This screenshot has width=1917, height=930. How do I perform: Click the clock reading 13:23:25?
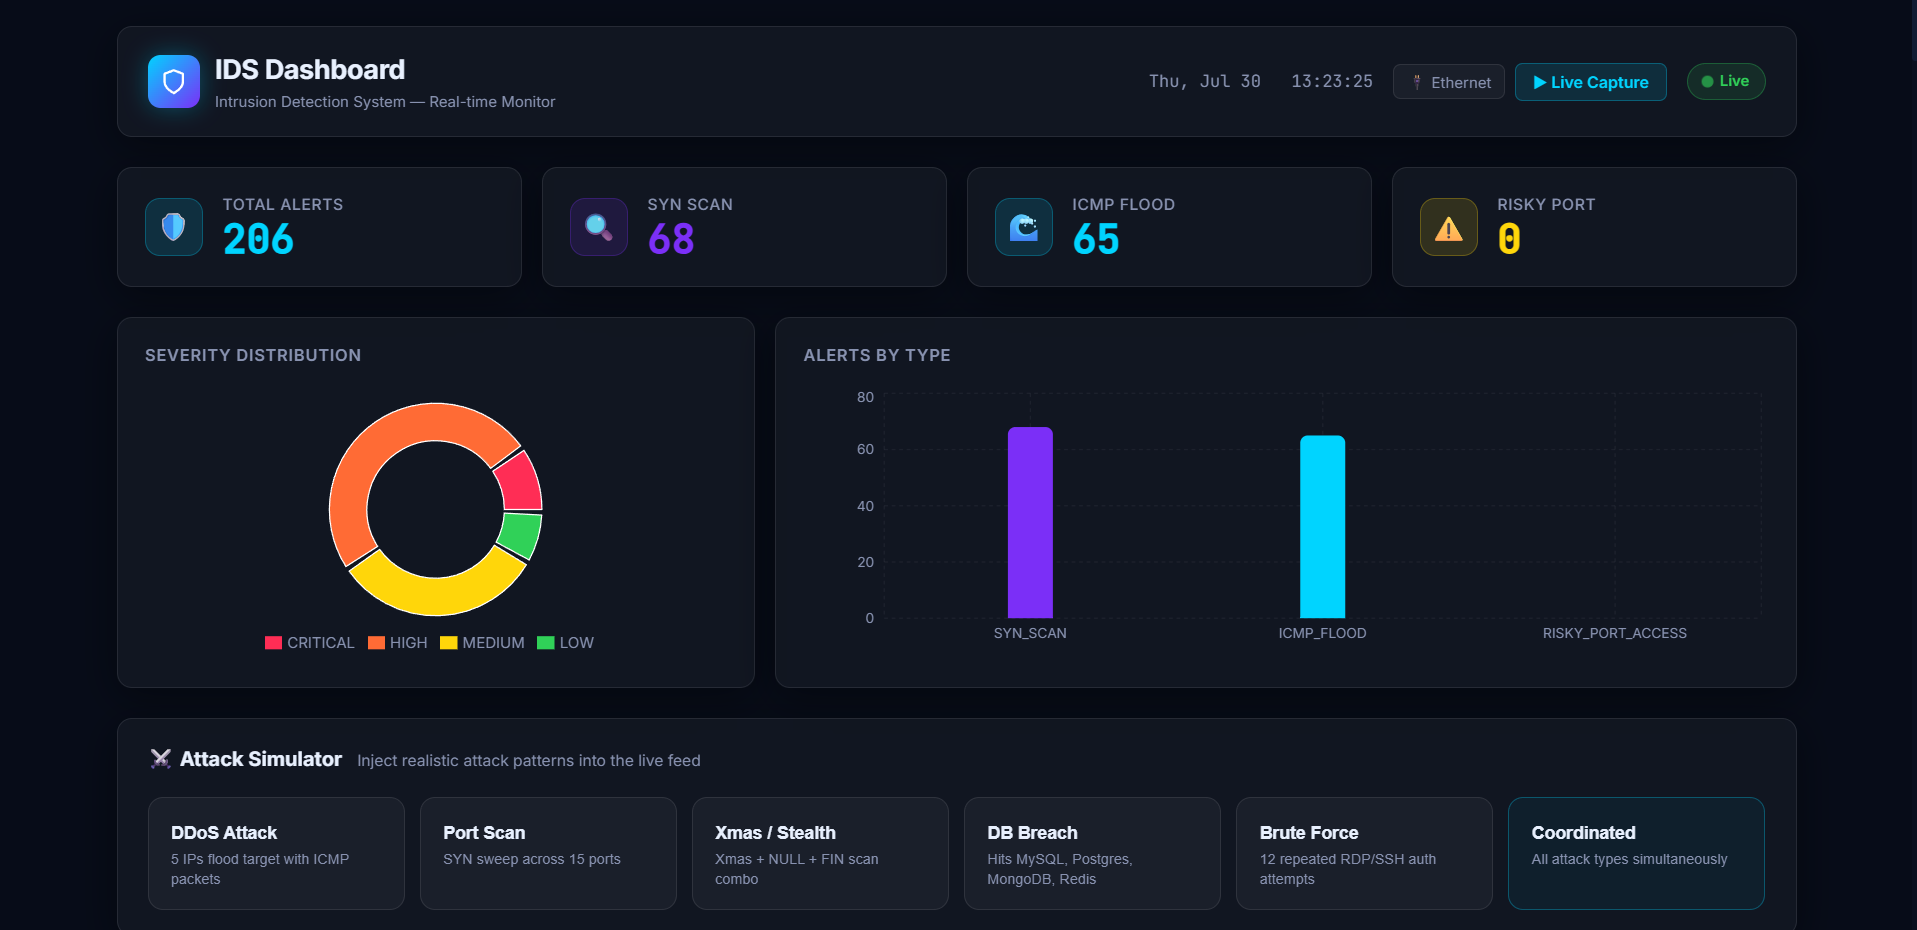[1332, 81]
